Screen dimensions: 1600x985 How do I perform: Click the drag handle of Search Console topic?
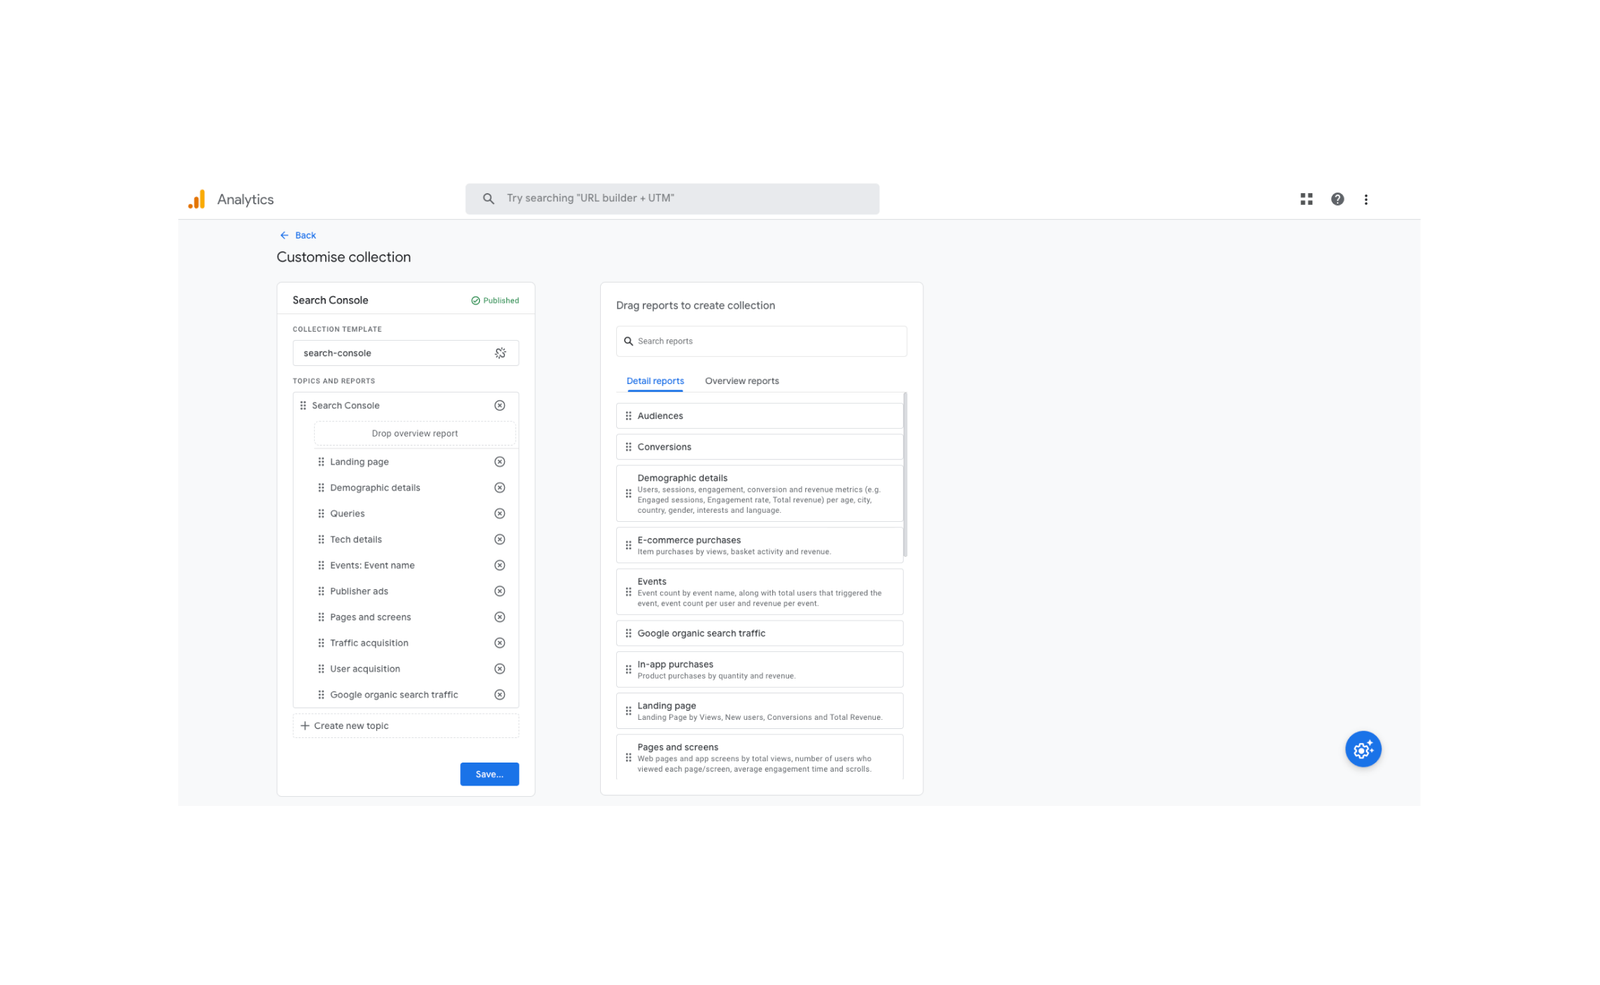[x=303, y=405]
